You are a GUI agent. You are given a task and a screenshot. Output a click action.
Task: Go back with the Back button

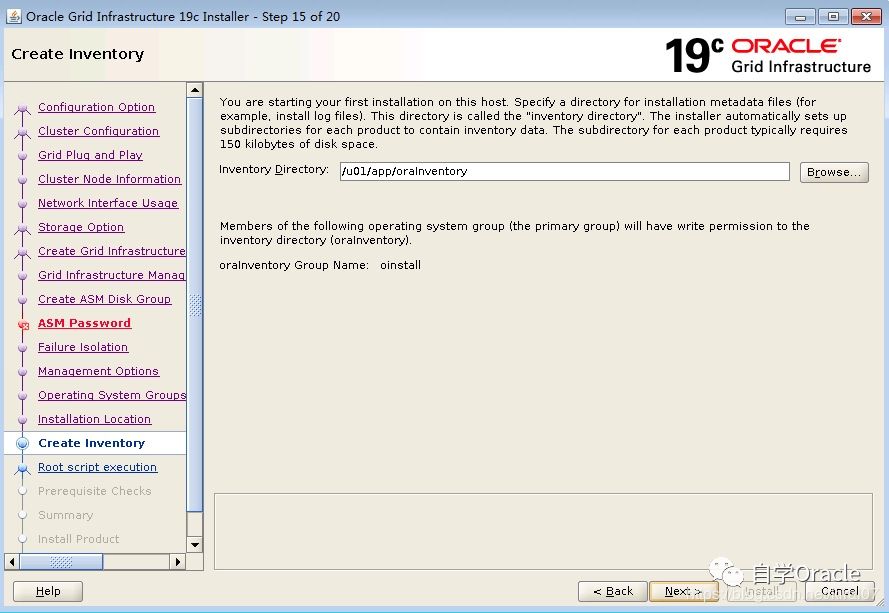[612, 591]
